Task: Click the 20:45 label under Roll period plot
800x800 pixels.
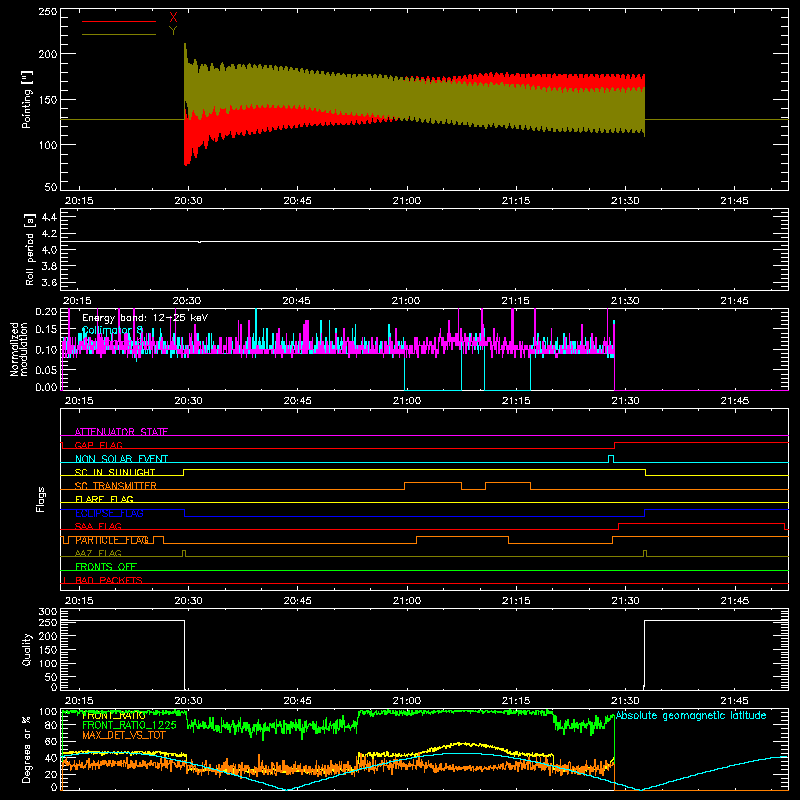Action: click(296, 301)
